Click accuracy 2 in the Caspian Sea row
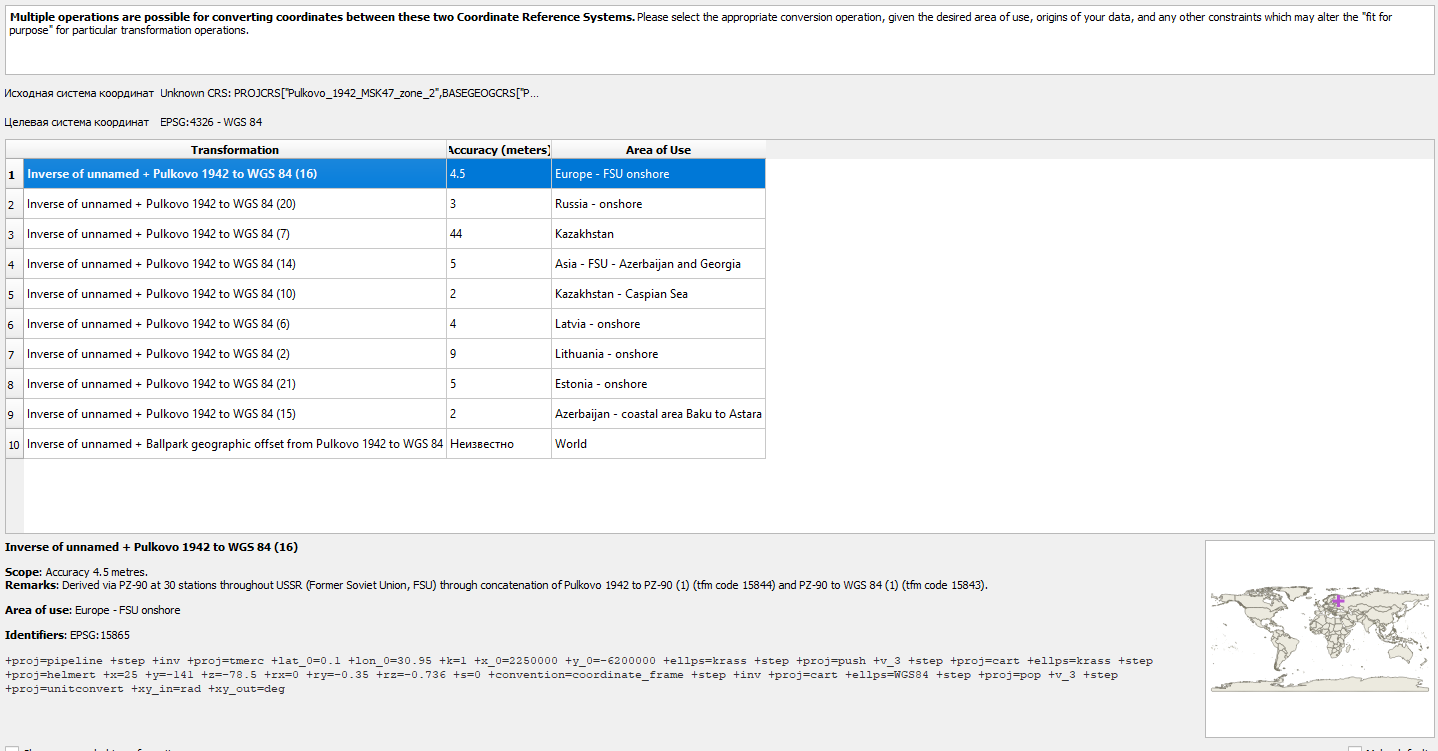1438x751 pixels. (499, 294)
